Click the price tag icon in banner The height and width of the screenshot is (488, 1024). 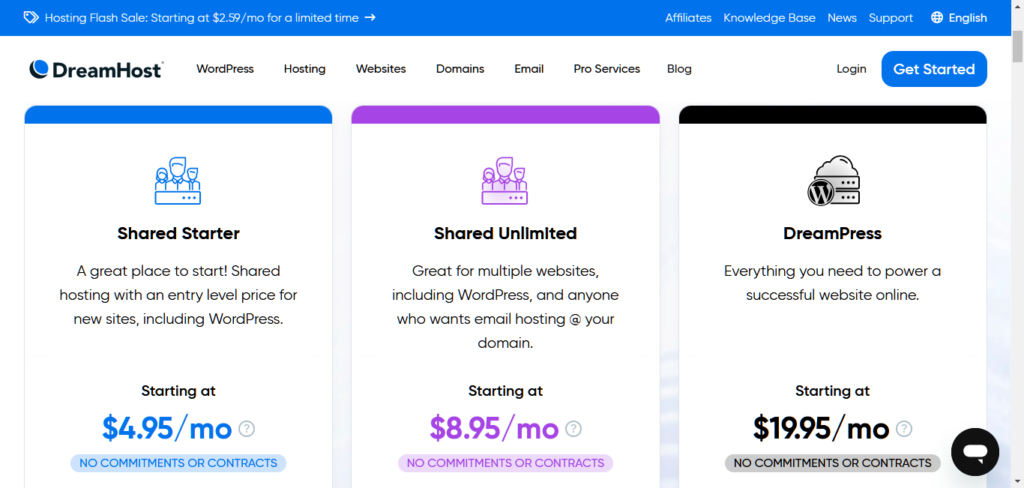pyautogui.click(x=31, y=18)
